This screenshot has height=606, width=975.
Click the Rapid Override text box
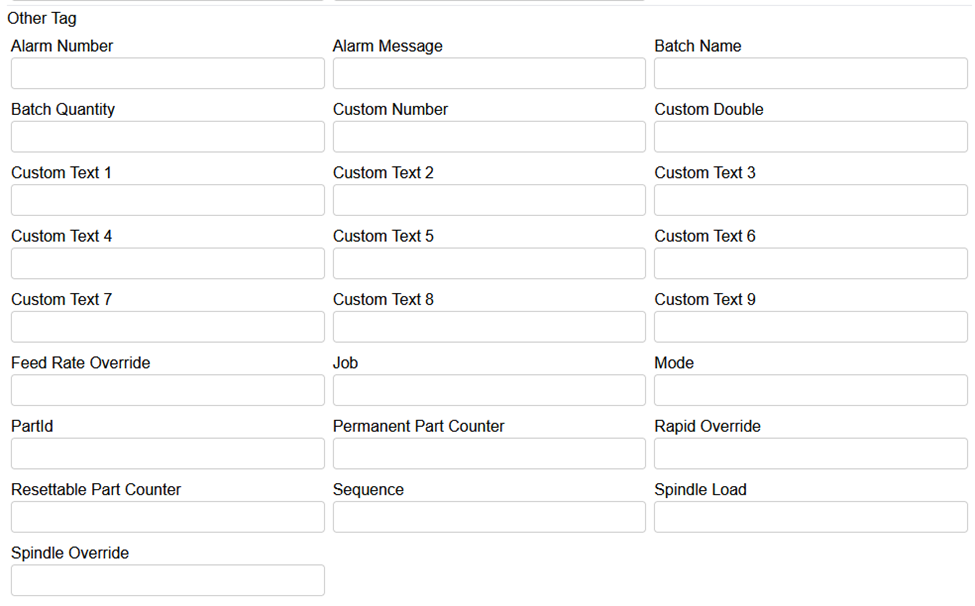(x=810, y=453)
